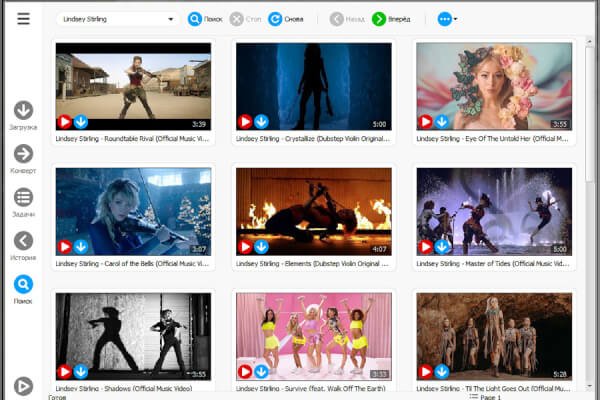Download the Survive video
Screen dimensions: 600x400
click(x=261, y=372)
